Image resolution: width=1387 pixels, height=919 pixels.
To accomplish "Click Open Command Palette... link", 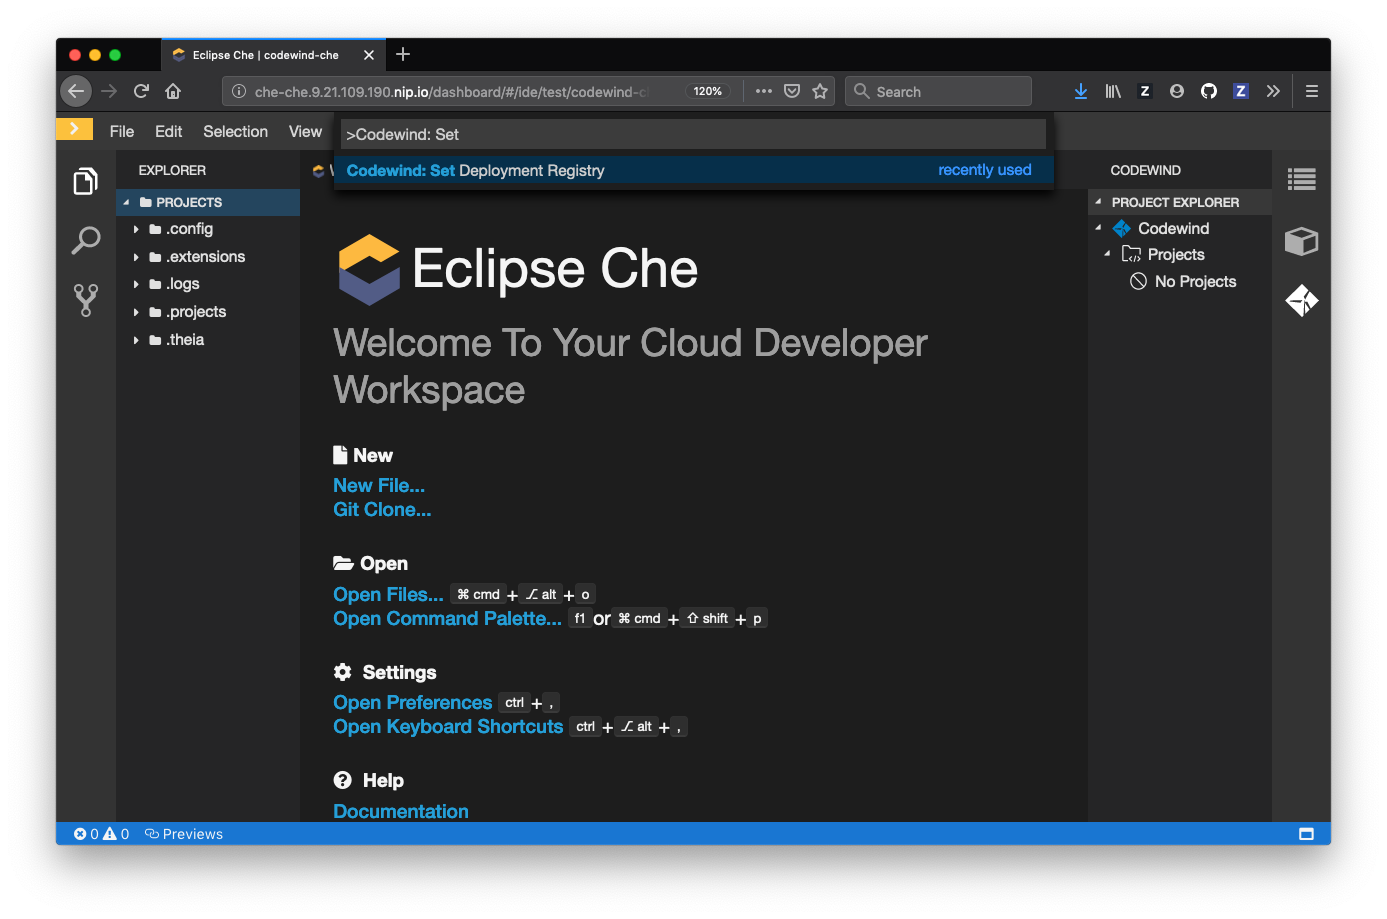I will tap(447, 618).
